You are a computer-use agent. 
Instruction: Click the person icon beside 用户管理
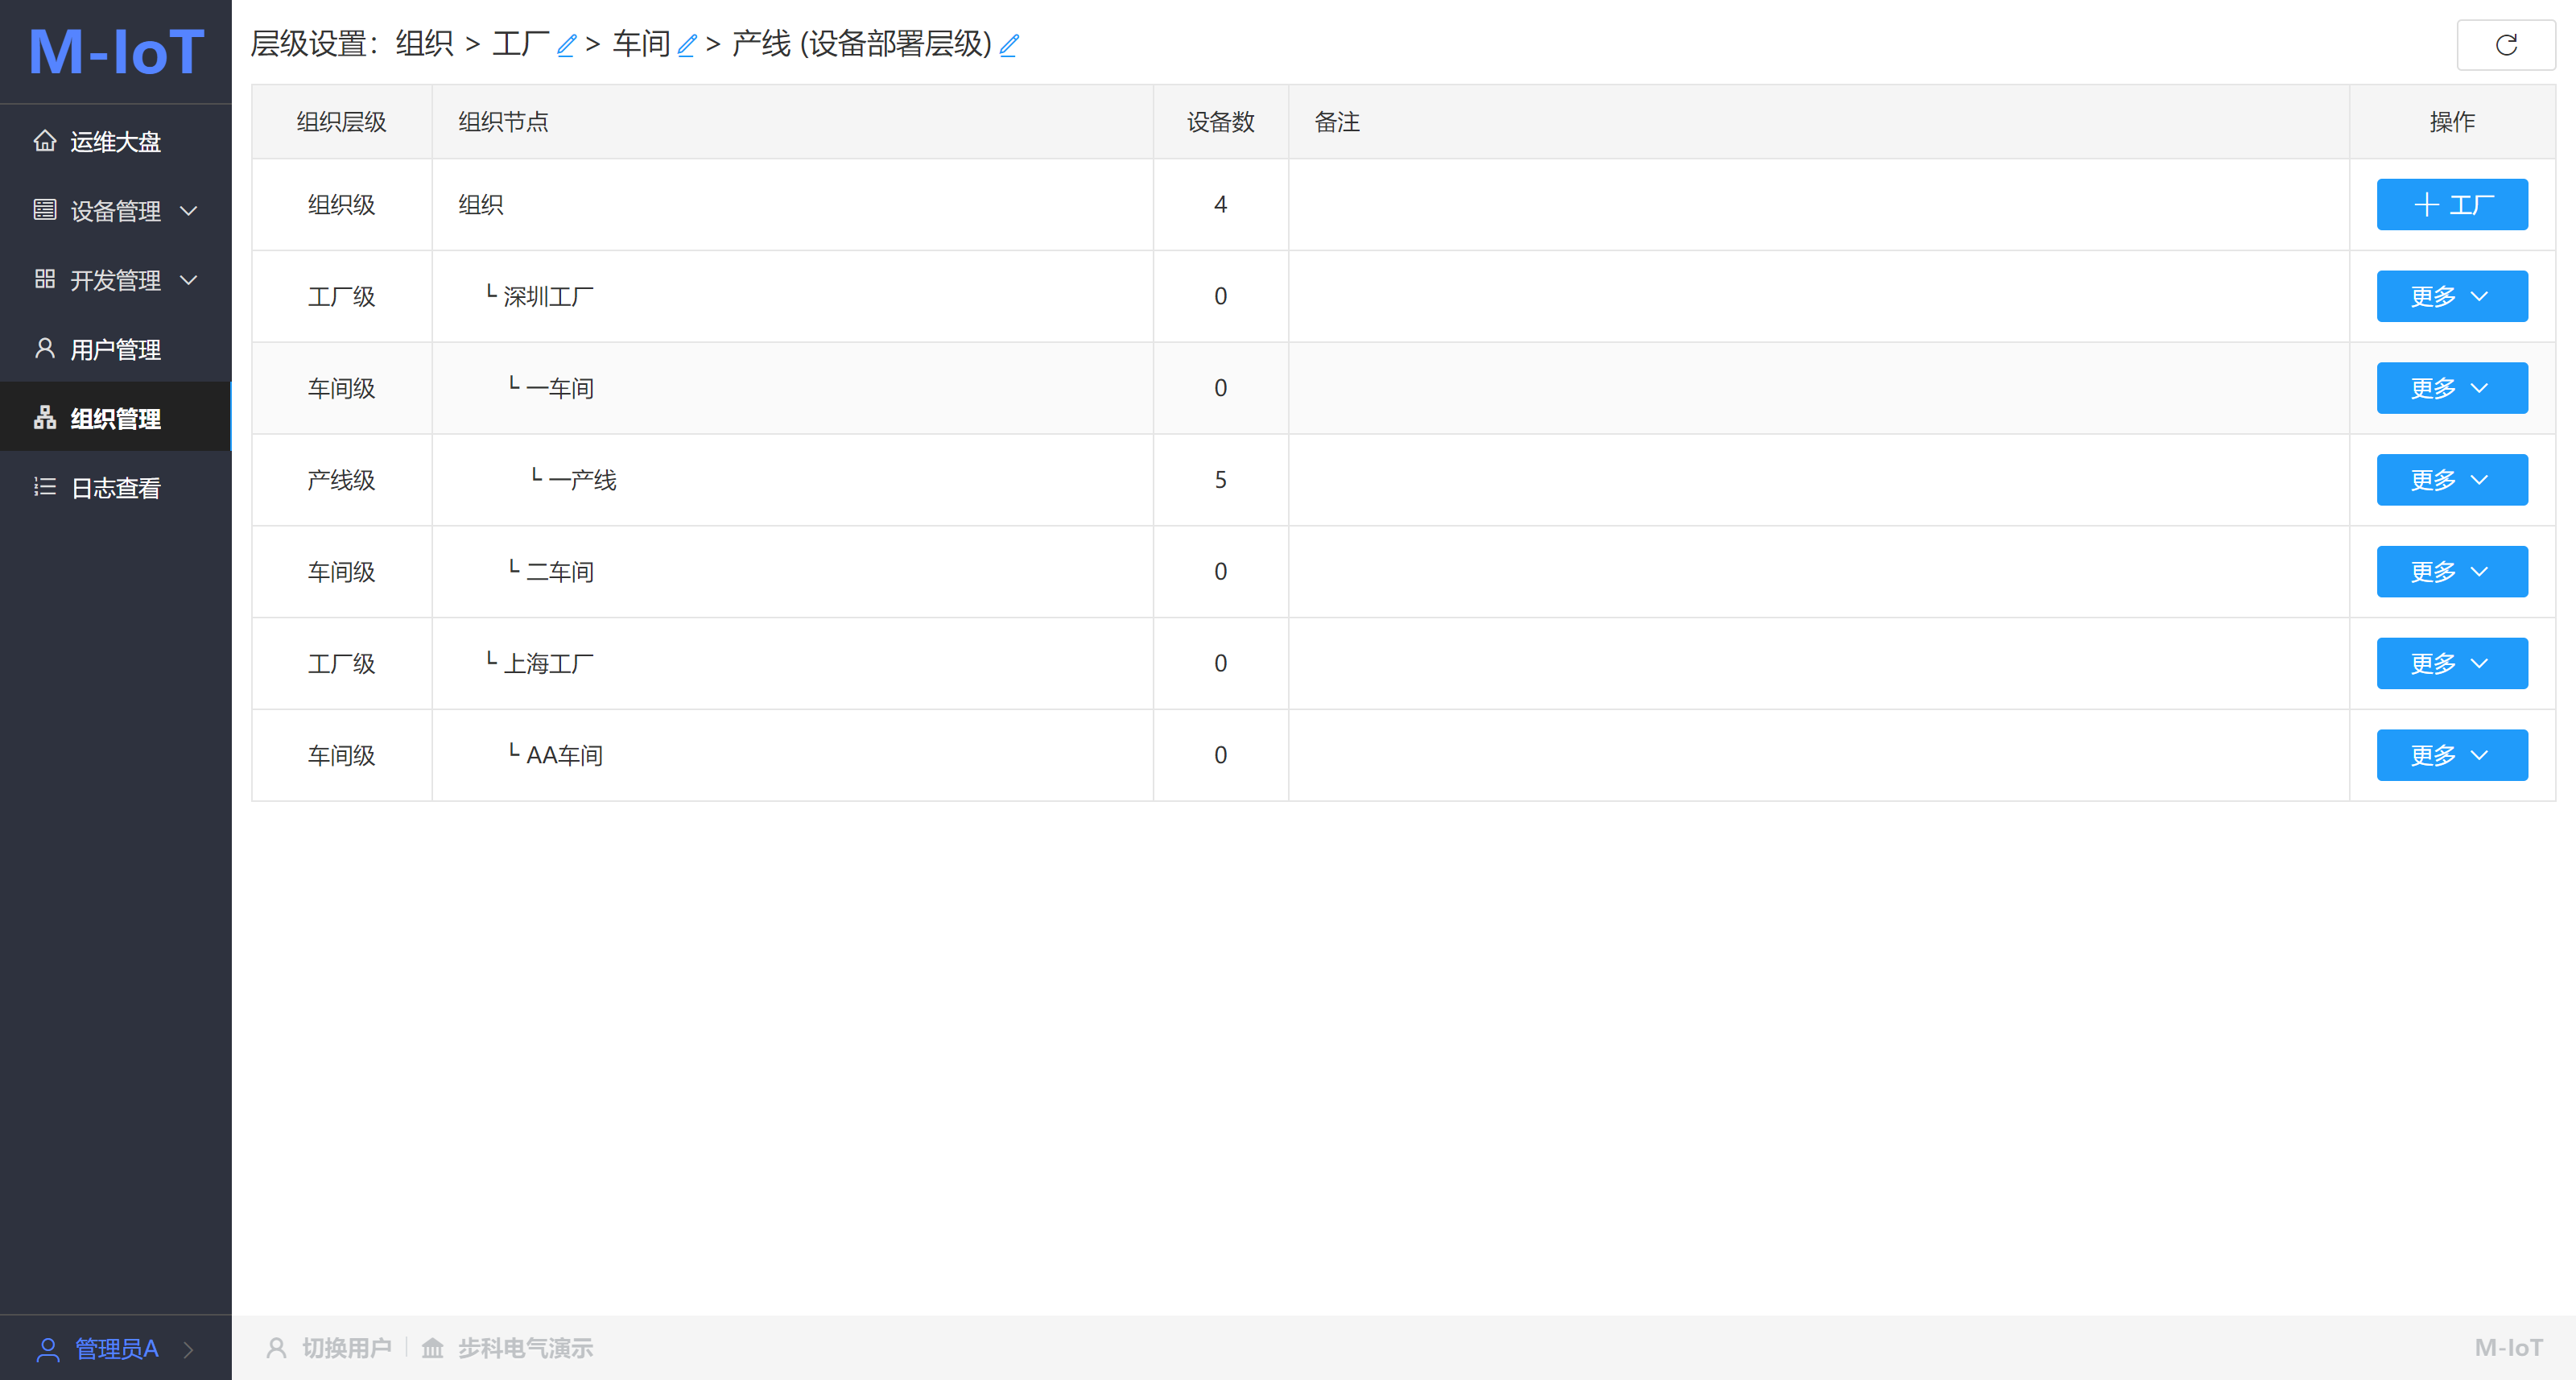coord(45,348)
